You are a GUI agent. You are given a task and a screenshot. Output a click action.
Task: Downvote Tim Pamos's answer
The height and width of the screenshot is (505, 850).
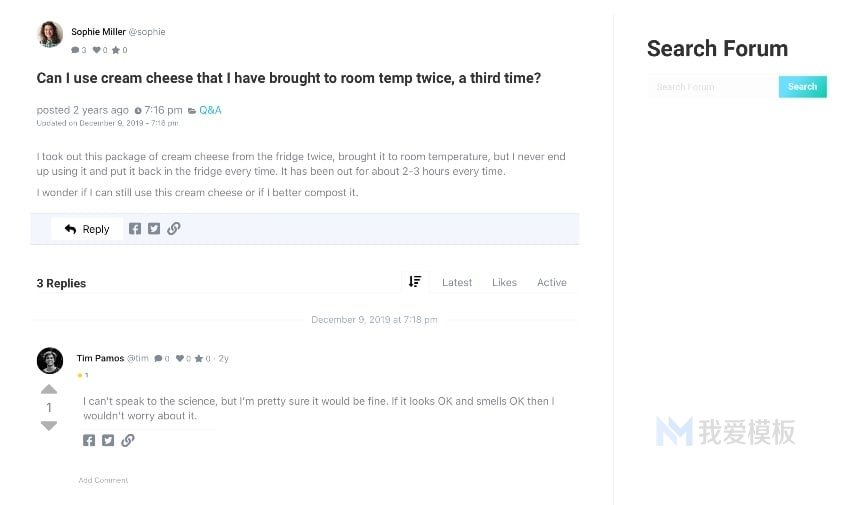point(49,426)
